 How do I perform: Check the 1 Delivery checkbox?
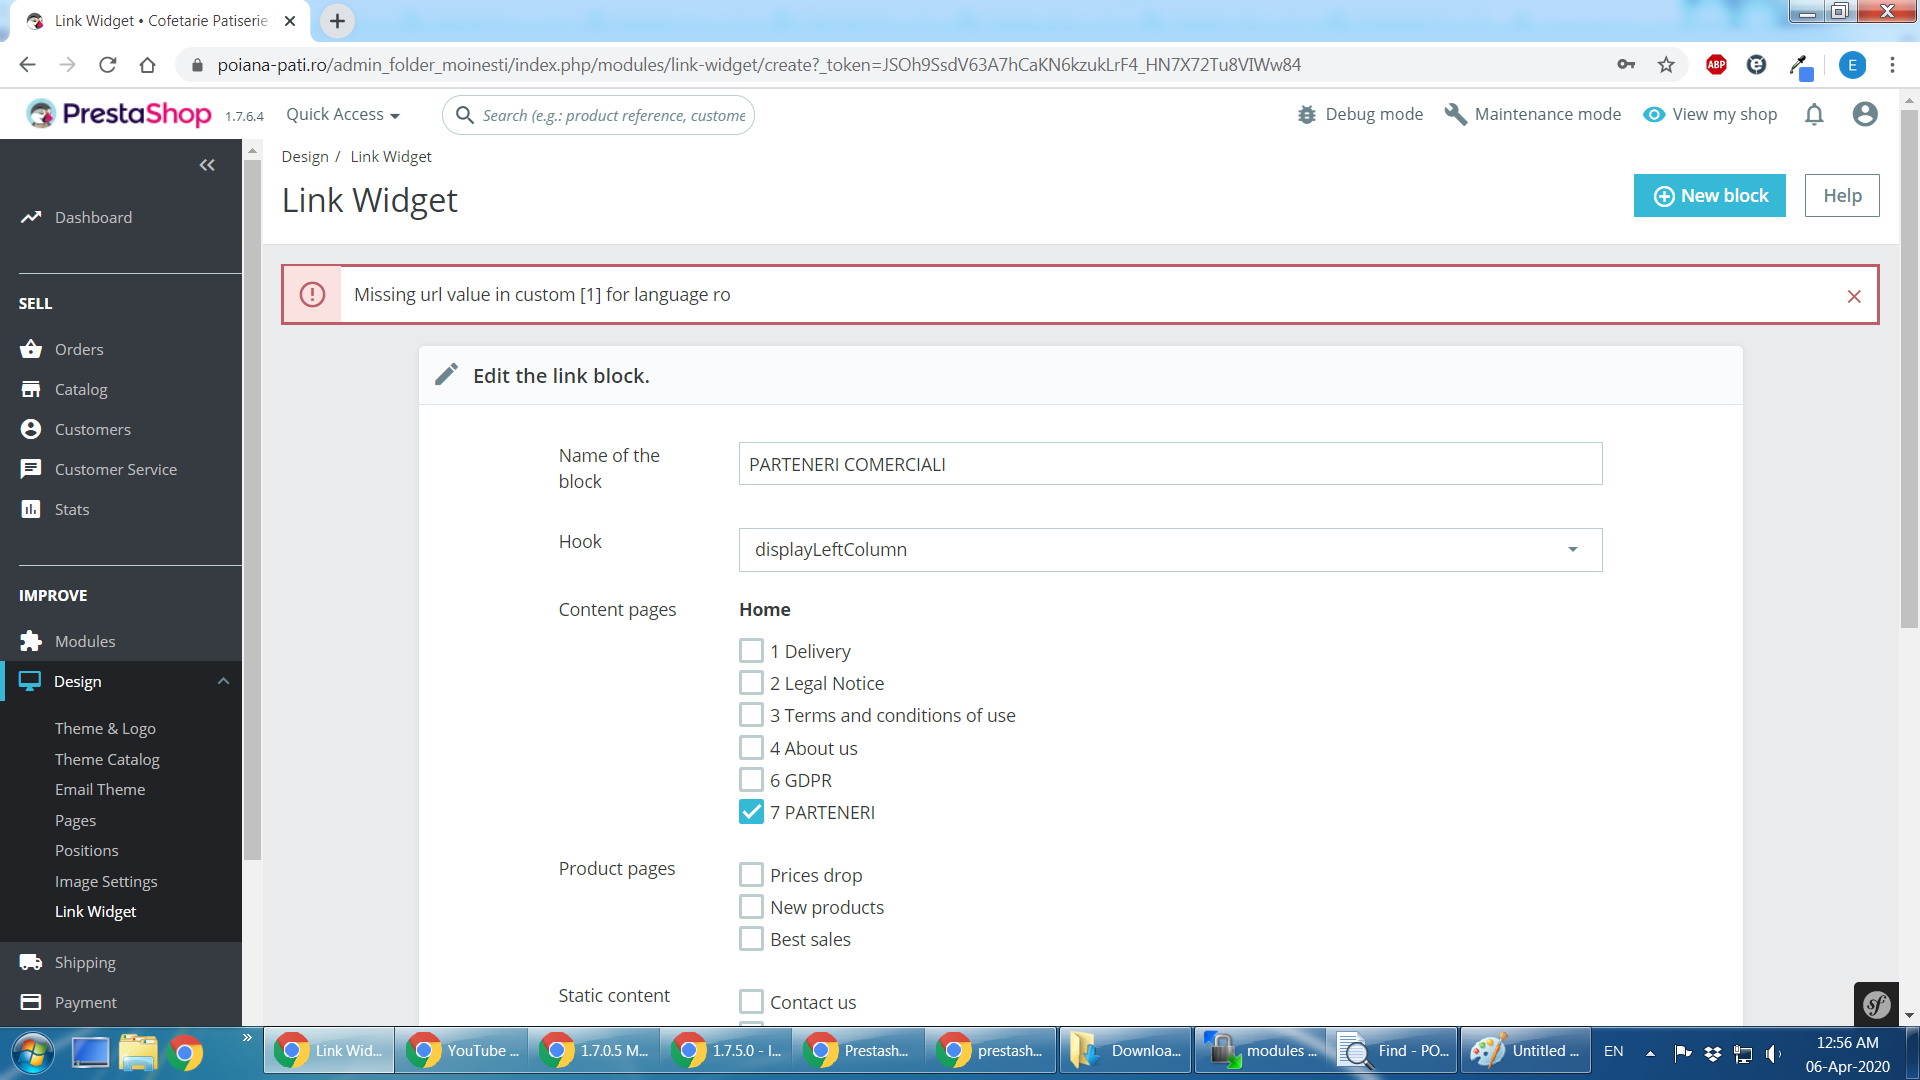coord(751,651)
